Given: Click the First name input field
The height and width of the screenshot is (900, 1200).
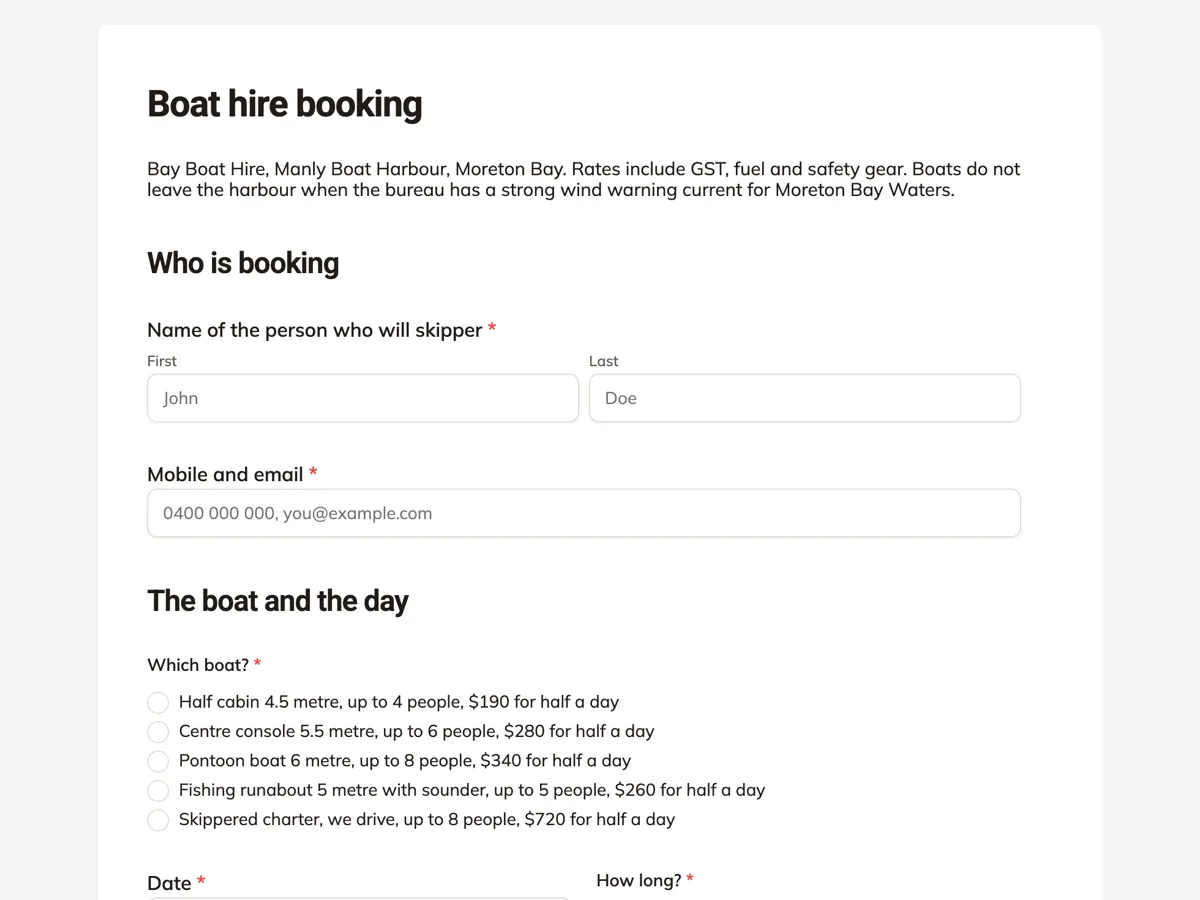Looking at the screenshot, I should (x=363, y=398).
